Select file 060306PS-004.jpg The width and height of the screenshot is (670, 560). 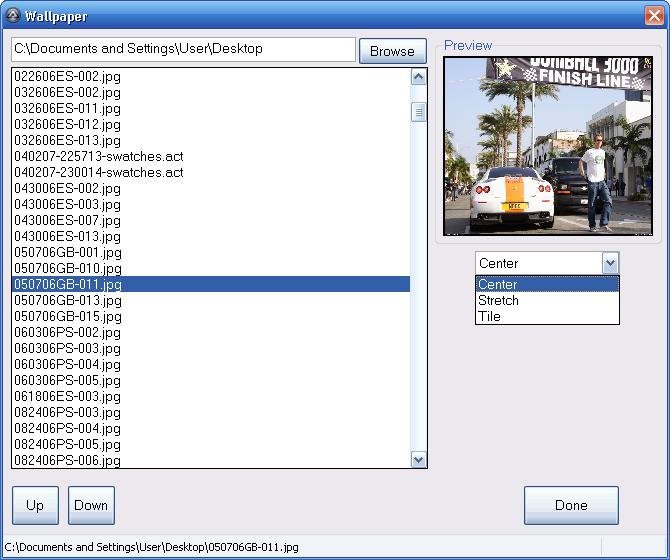click(211, 364)
